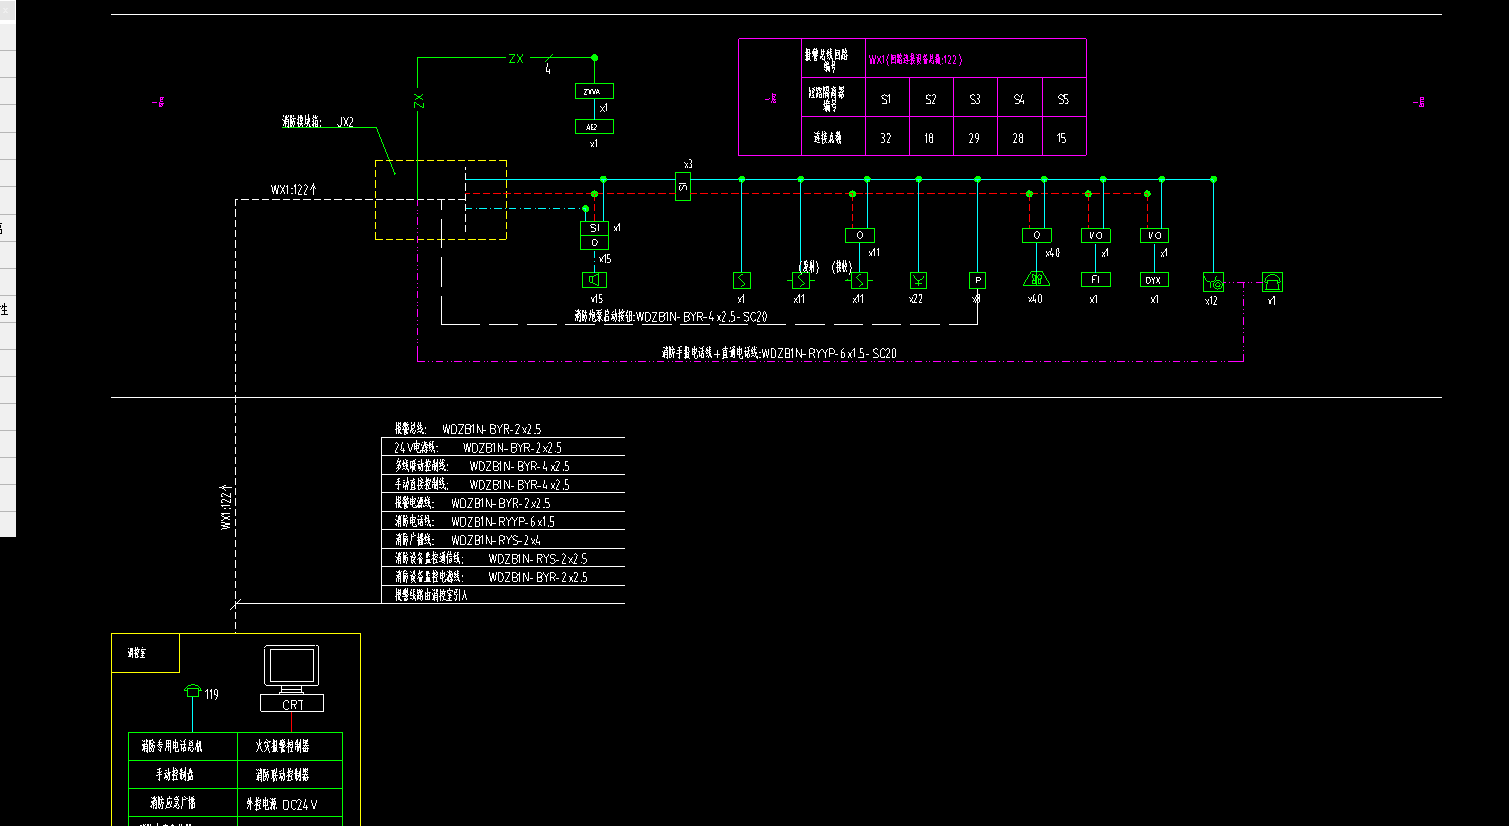Select the value 28 under S4
This screenshot has height=826, width=1509.
click(1018, 138)
